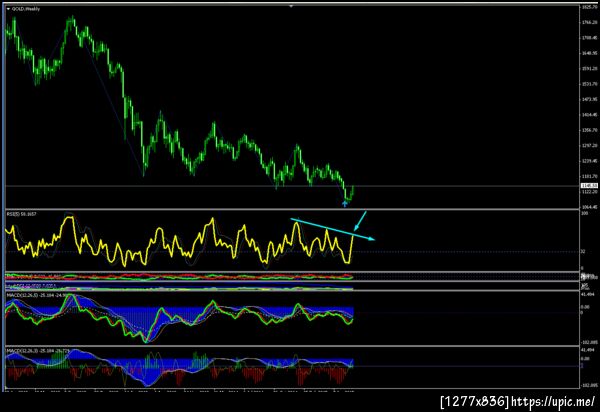
Task: Select the blue arrow marker below the price low
Action: point(344,204)
